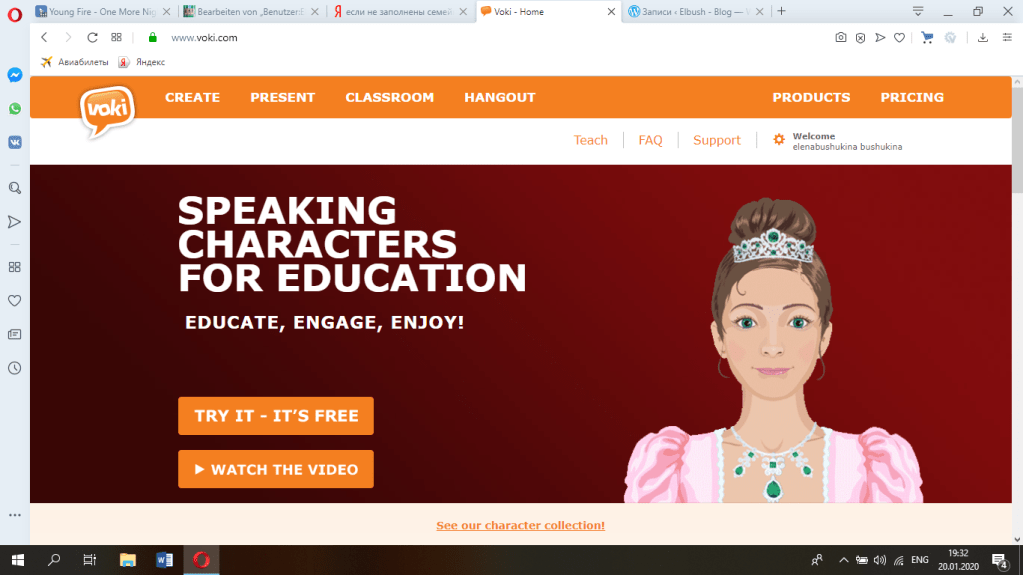Open the tab menu dropdown arrow
The width and height of the screenshot is (1023, 575).
click(x=917, y=11)
